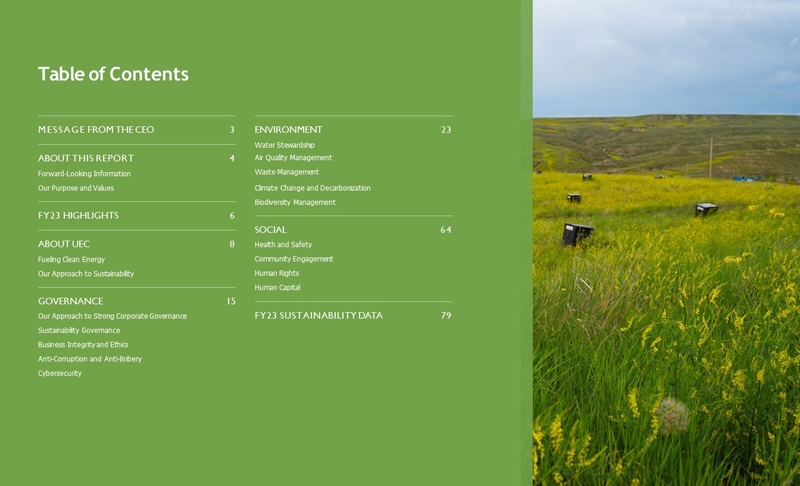
Task: Click the Fueling Clean Energy link
Action: (71, 260)
